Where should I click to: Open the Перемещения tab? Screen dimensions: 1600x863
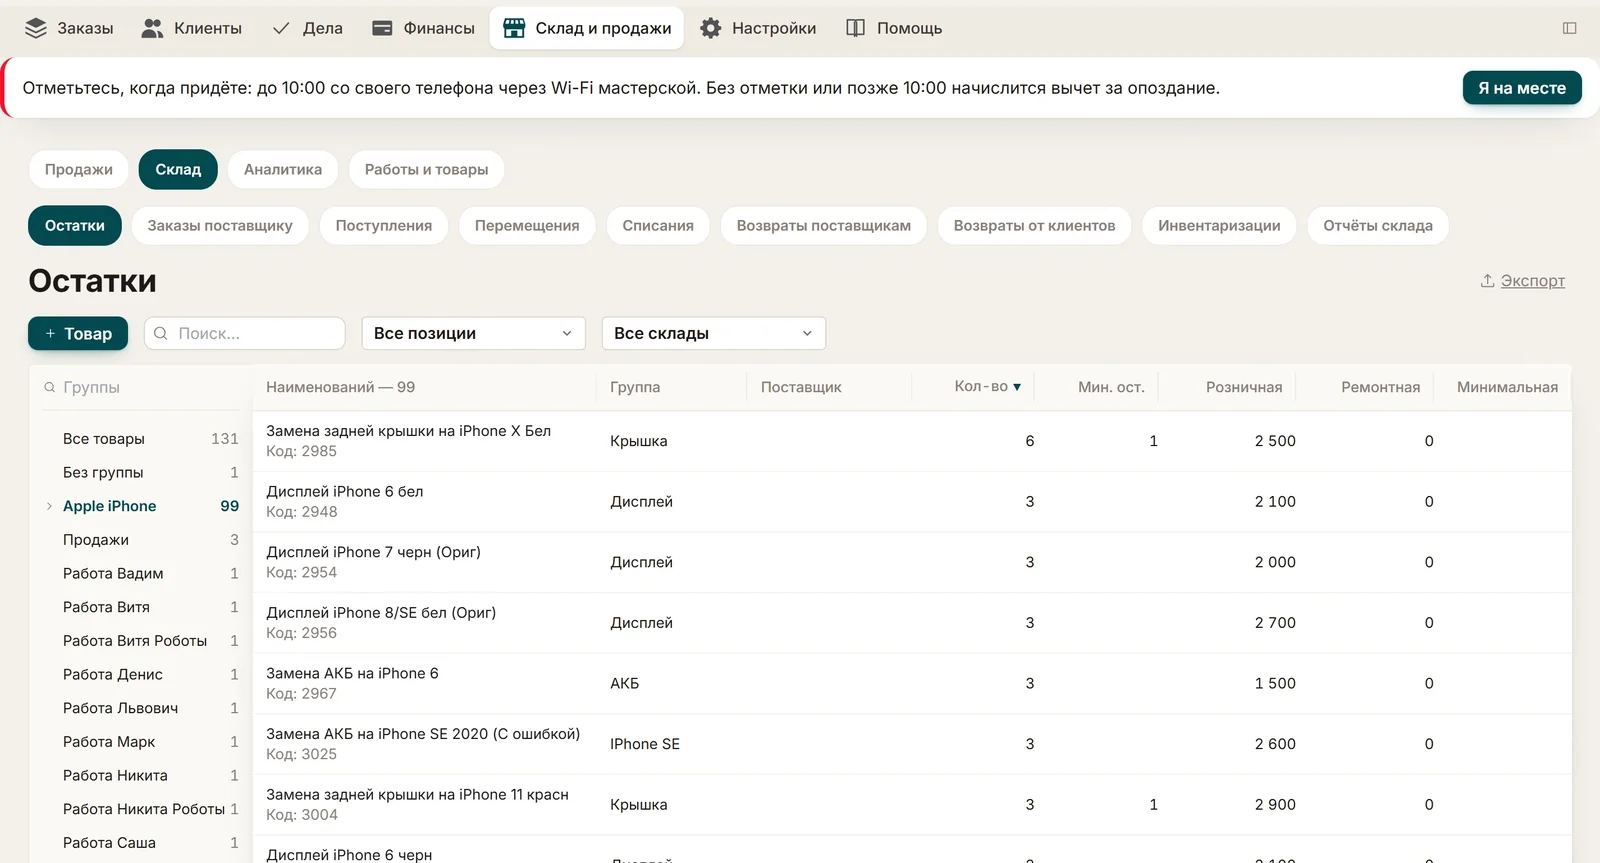(x=527, y=225)
